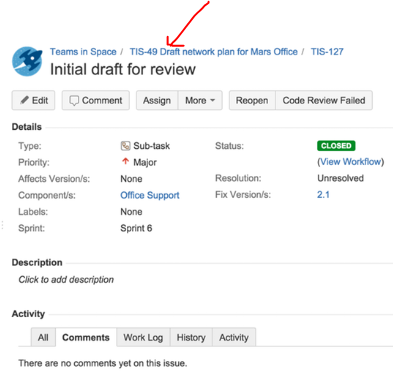Viewport: 393px width, 381px height.
Task: Click the Activity section heading
Action: coord(28,314)
